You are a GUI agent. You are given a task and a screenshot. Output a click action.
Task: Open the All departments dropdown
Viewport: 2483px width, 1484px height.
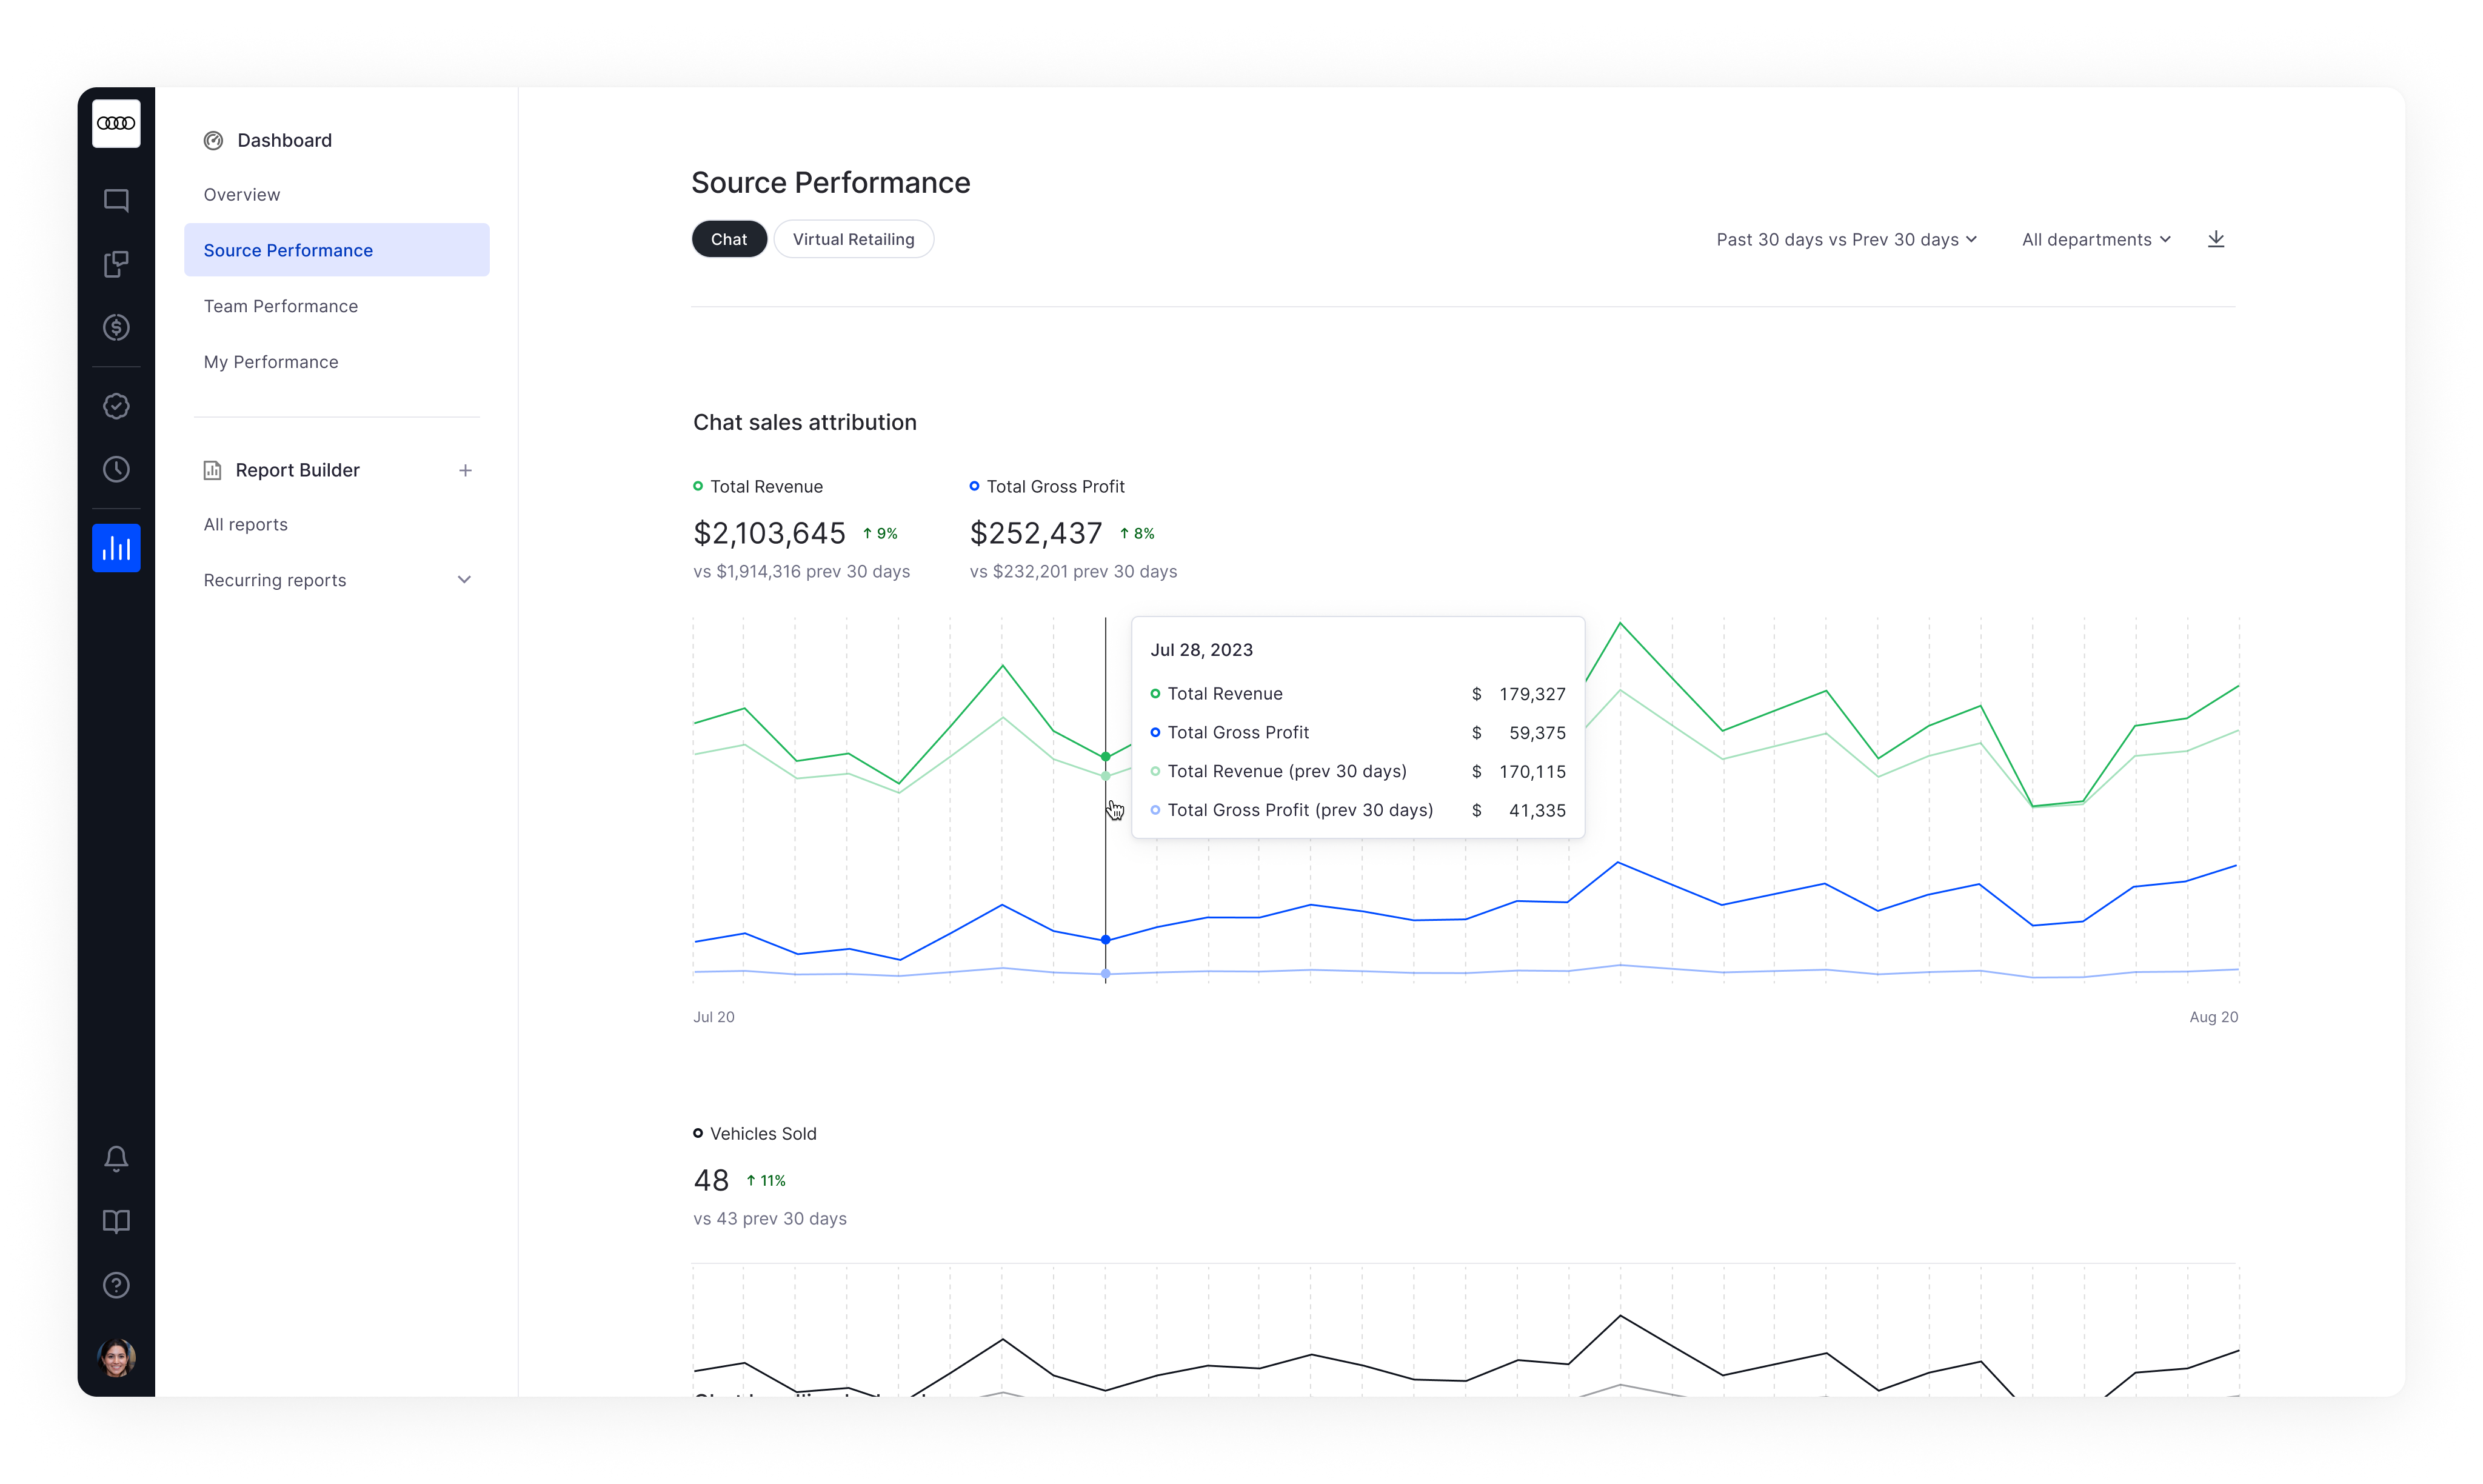[x=2096, y=240]
